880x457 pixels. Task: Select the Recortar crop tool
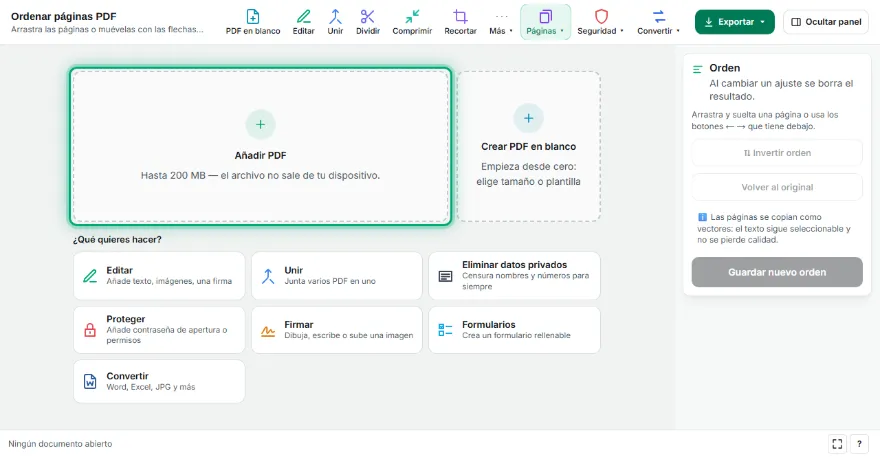(461, 22)
